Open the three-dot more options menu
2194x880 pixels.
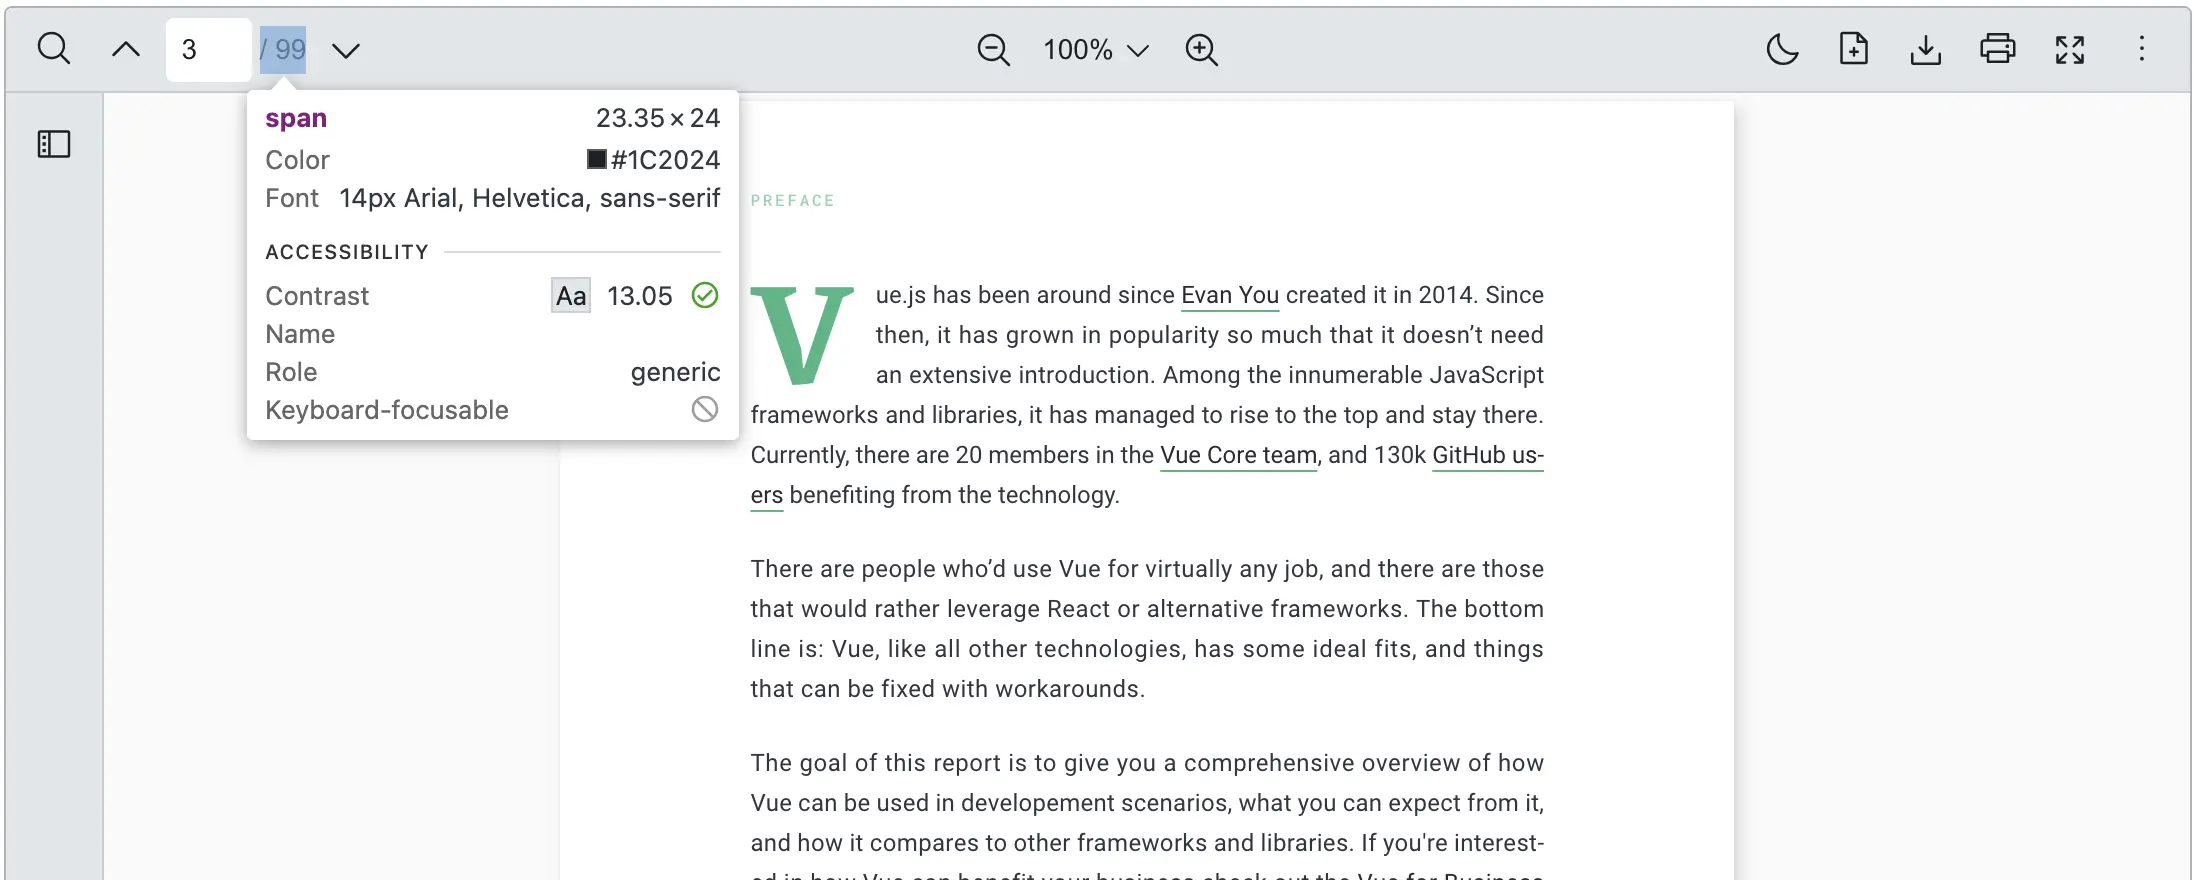(x=2142, y=49)
